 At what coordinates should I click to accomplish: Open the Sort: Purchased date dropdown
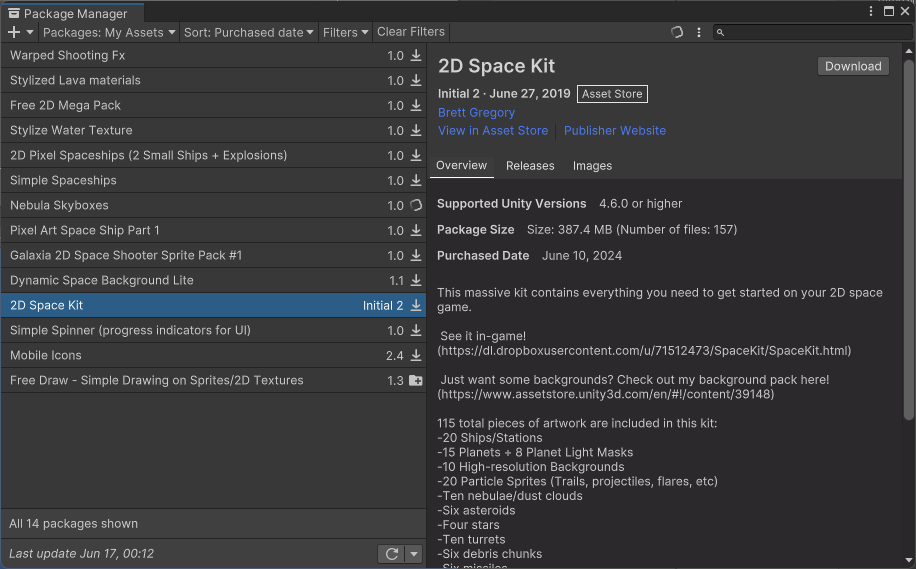[249, 32]
